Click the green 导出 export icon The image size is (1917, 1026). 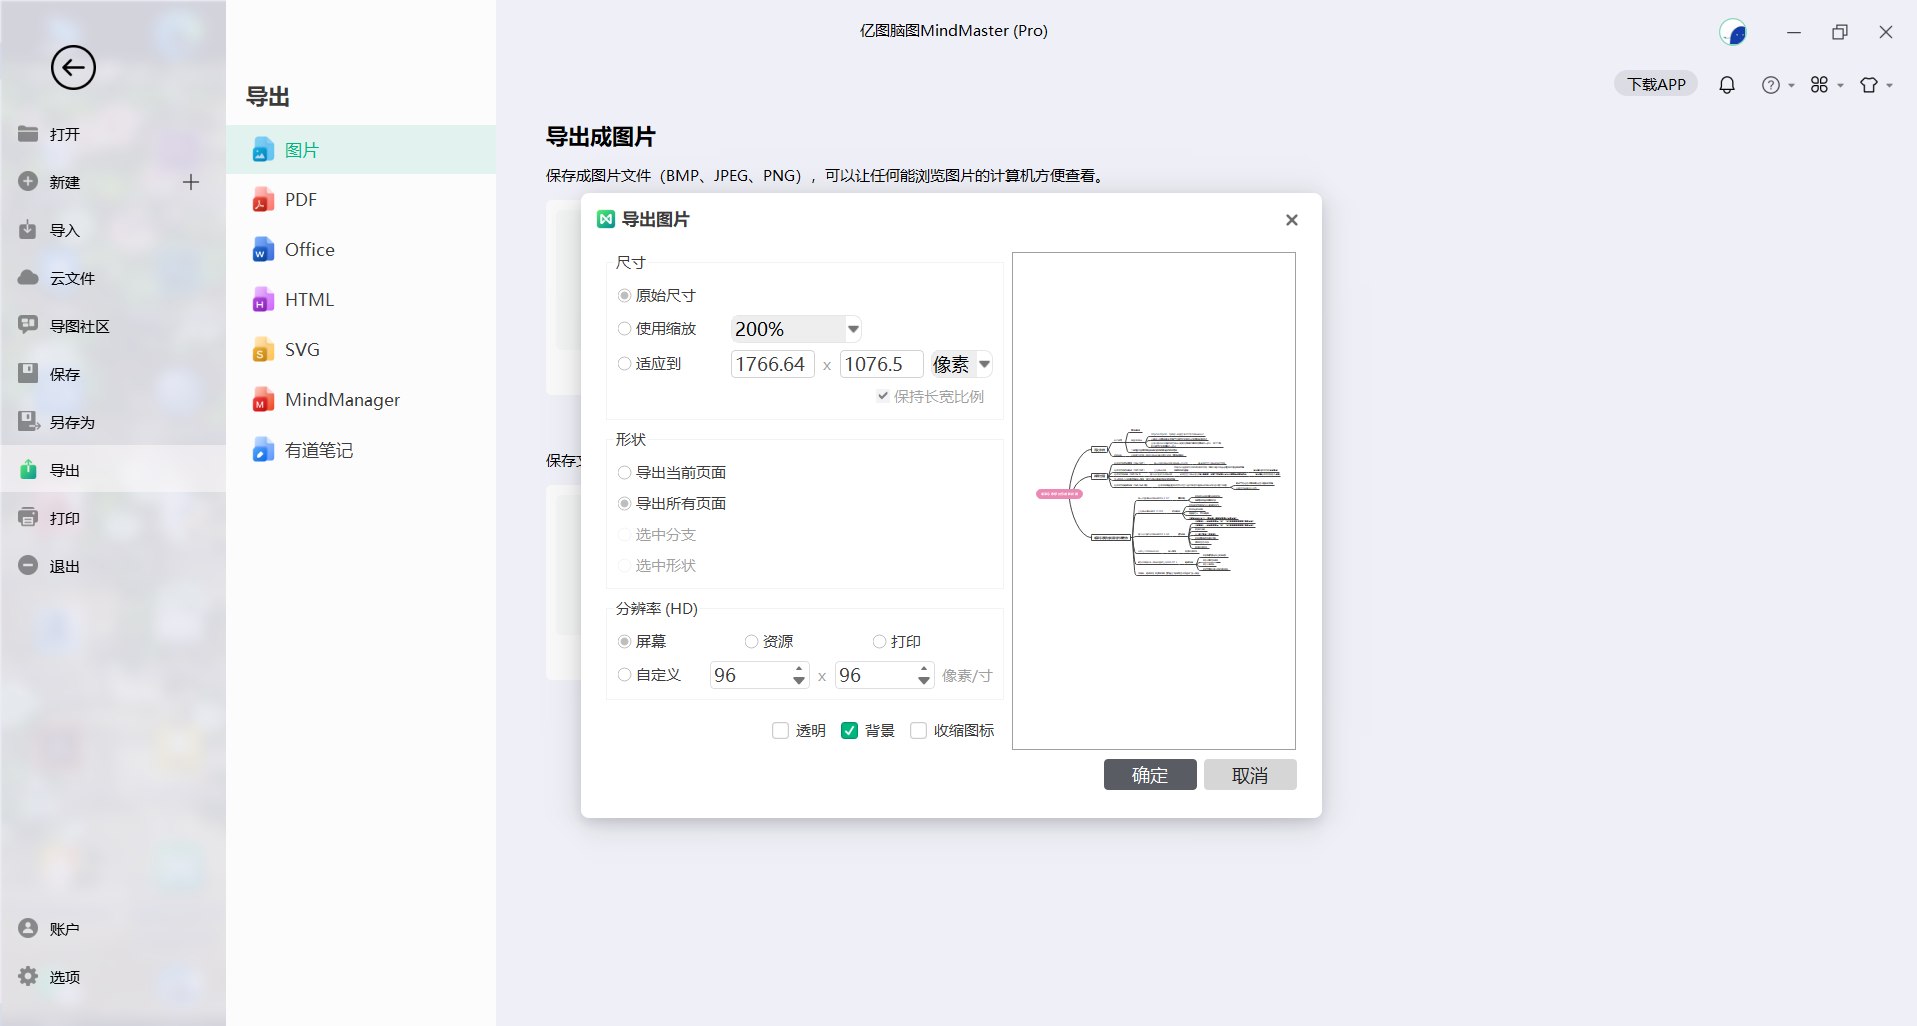click(x=28, y=470)
